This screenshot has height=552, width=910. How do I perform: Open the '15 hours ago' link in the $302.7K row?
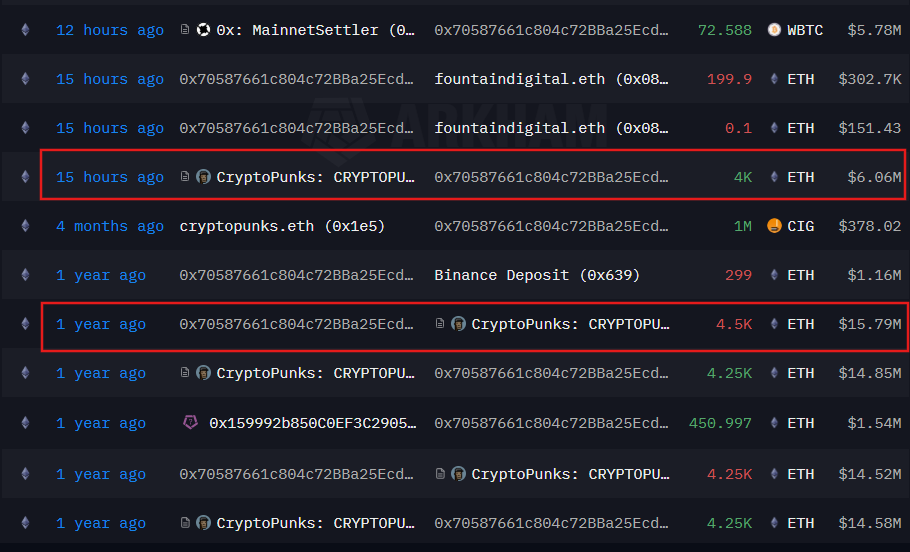[110, 80]
